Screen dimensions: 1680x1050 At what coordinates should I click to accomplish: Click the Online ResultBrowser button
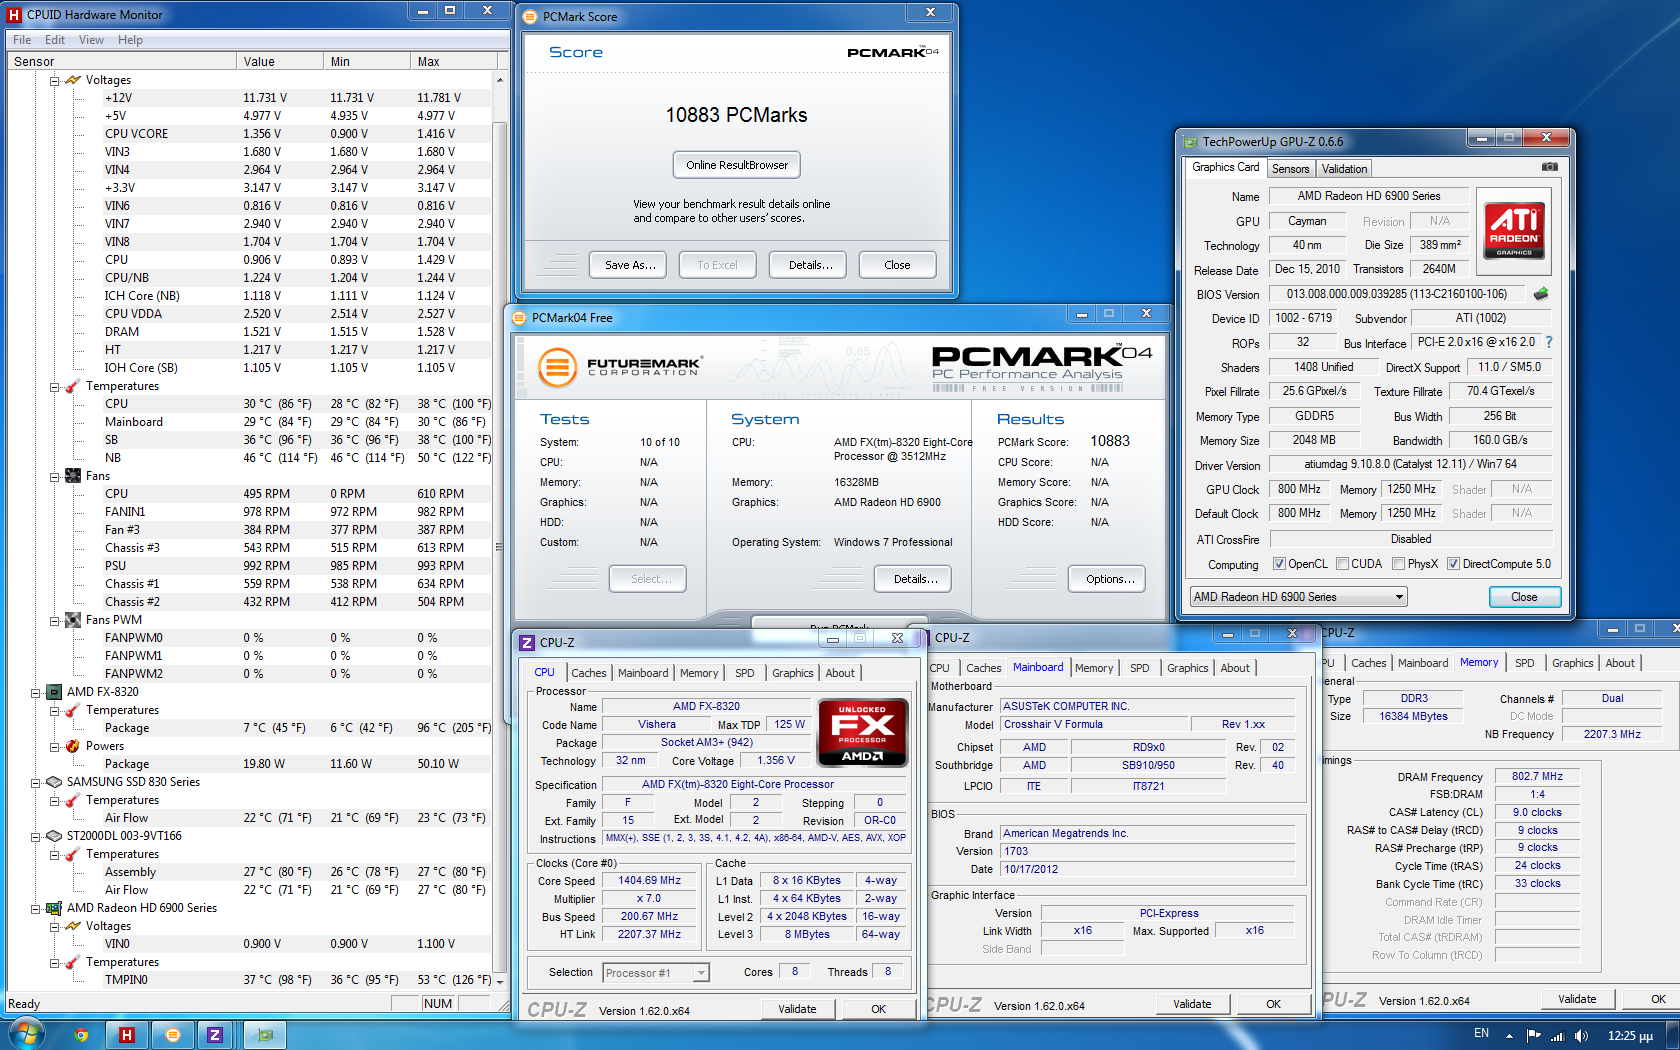(x=737, y=165)
